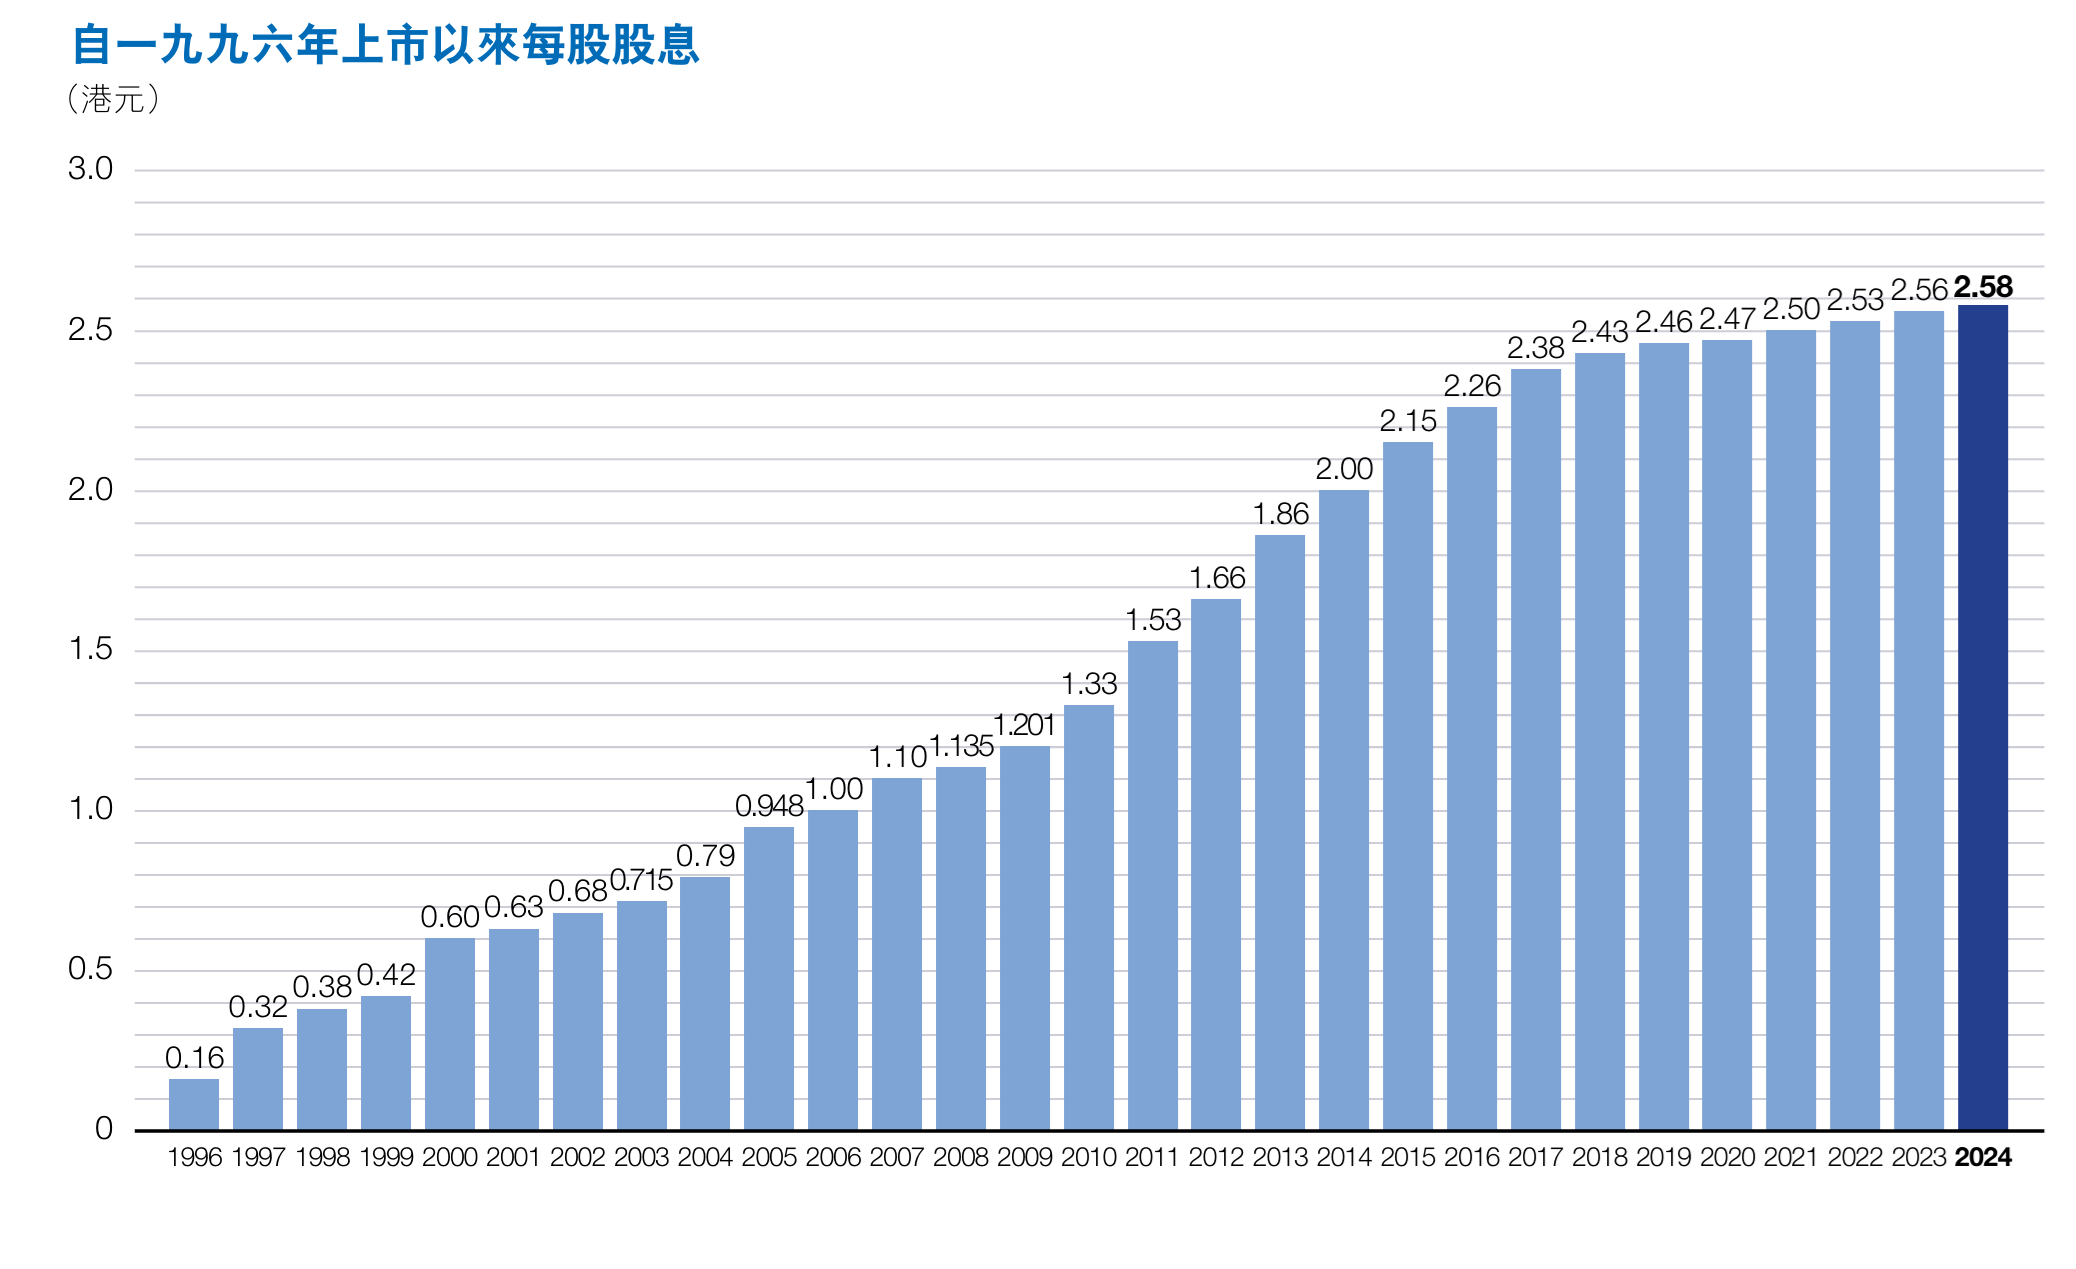Screen dimensions: 2076x1269
Task: Click the 2008 bar labeled 1.135
Action: coord(961,948)
